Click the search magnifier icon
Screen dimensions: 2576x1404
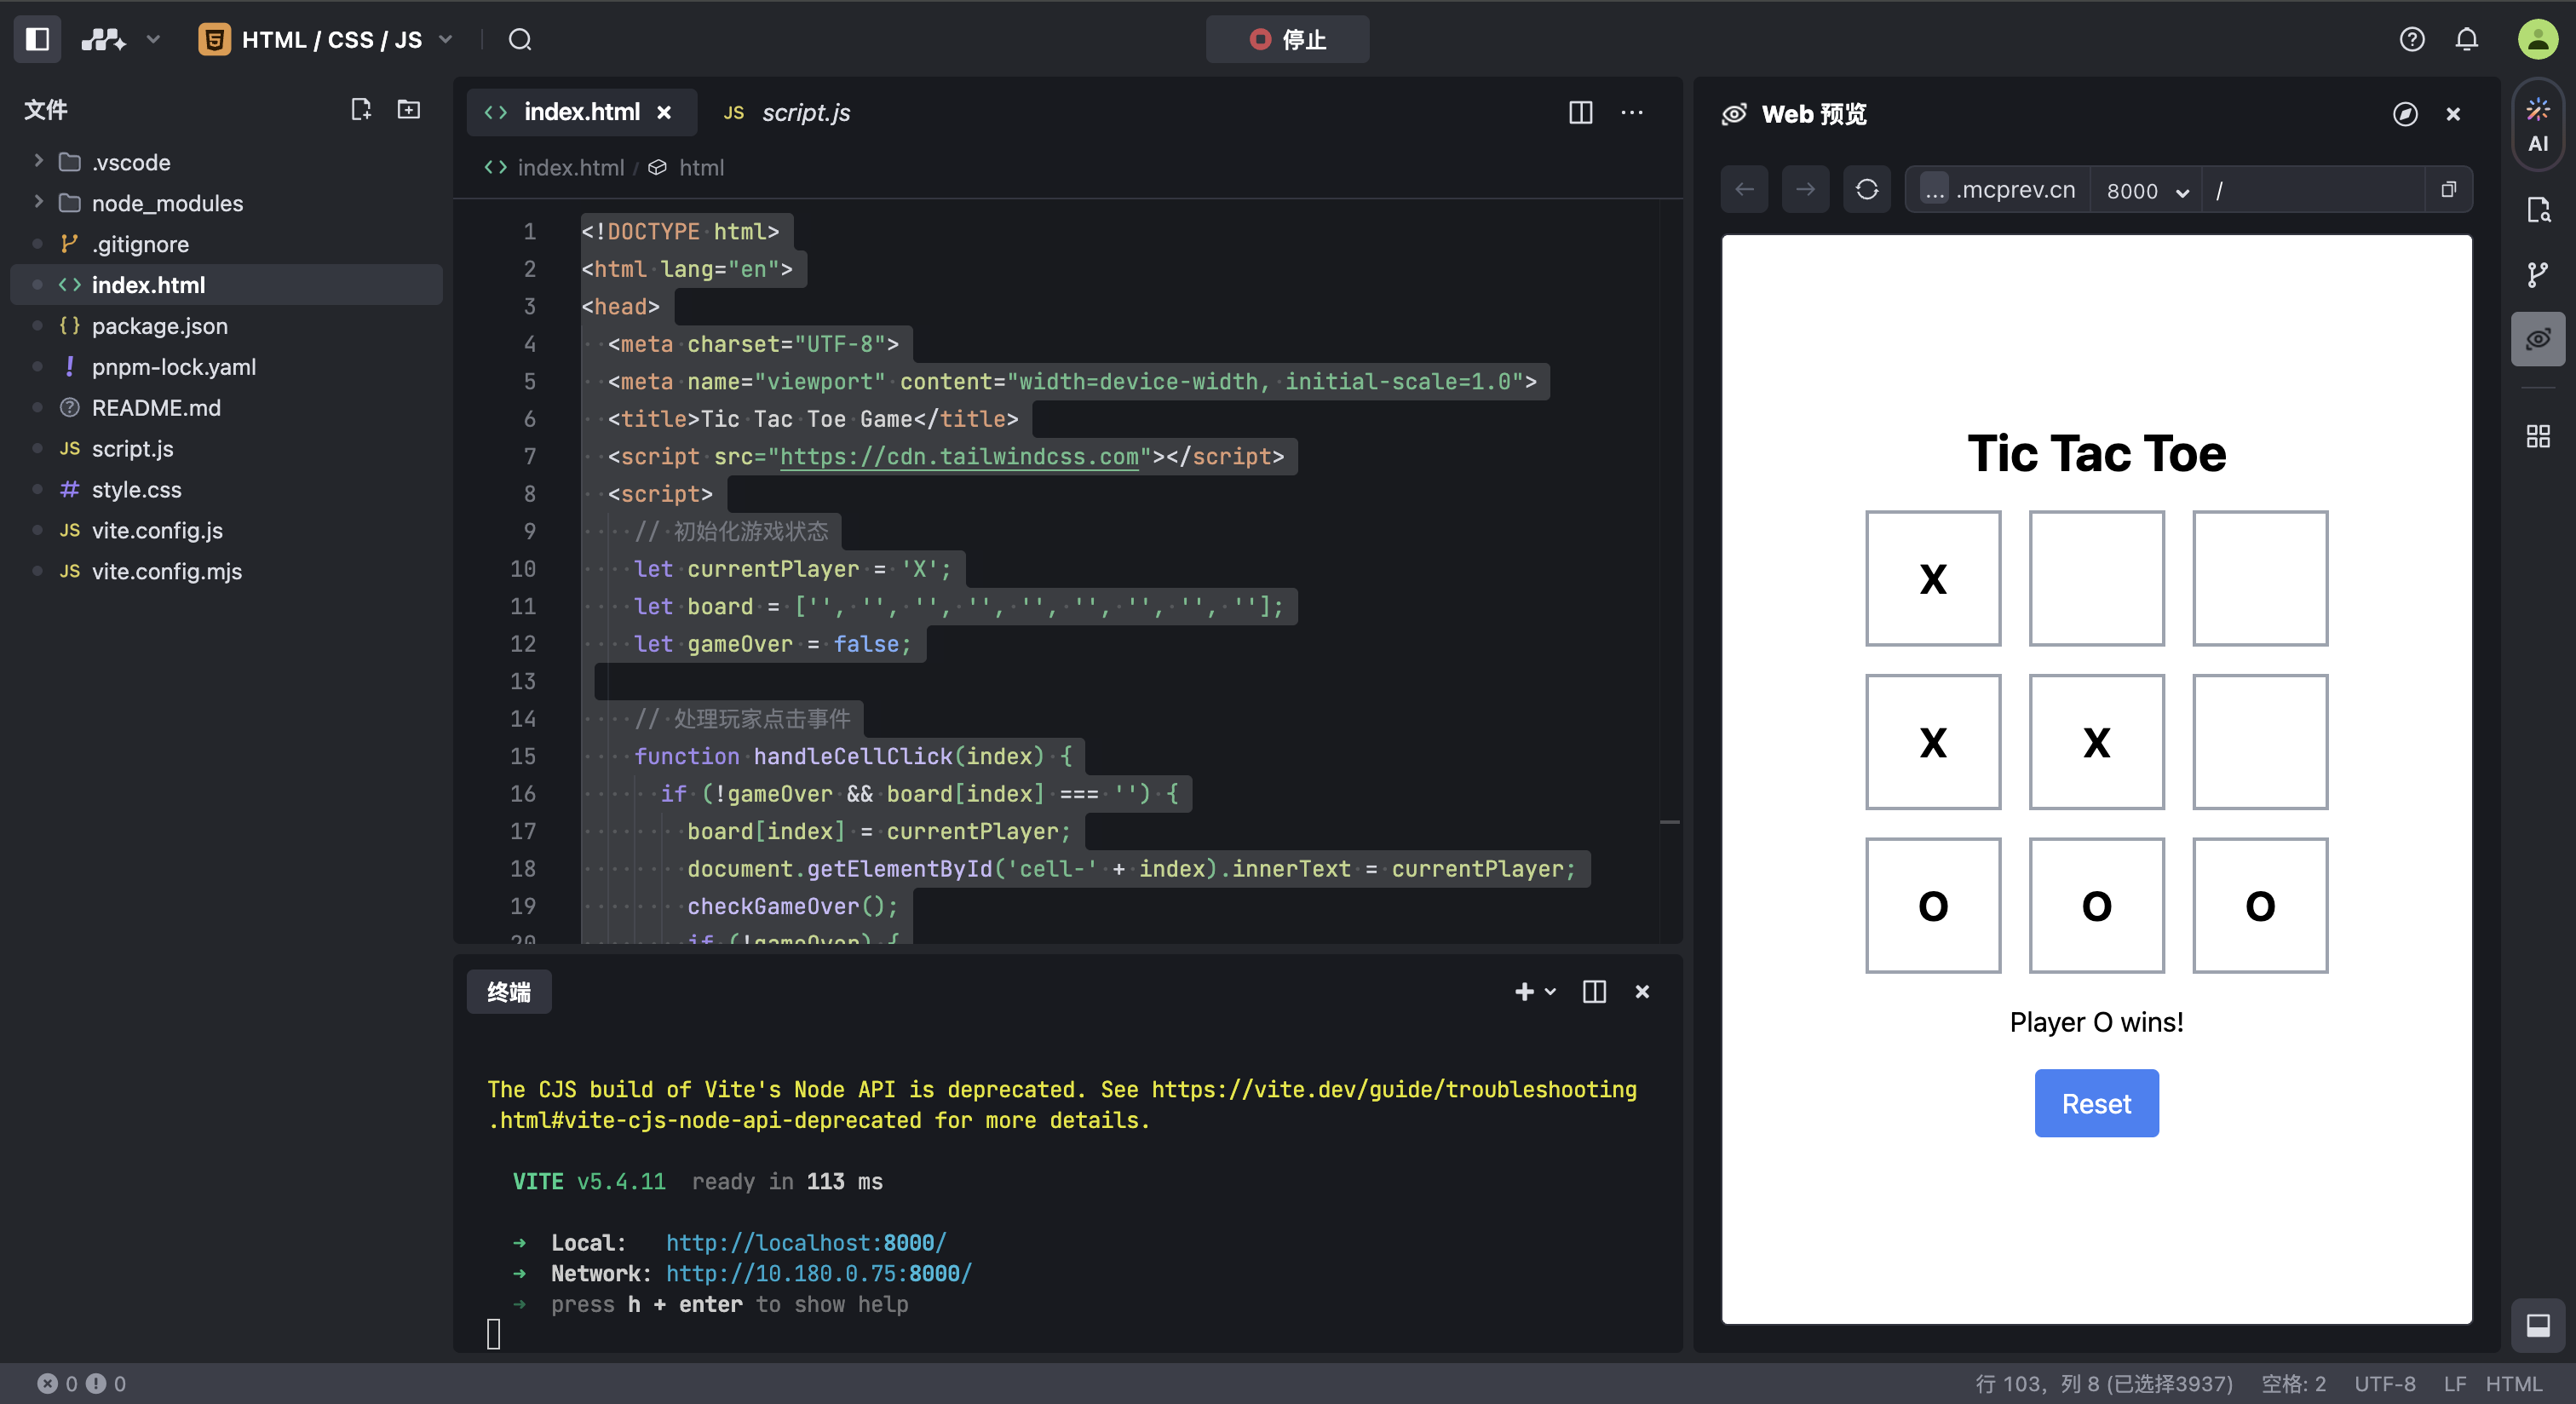[519, 39]
